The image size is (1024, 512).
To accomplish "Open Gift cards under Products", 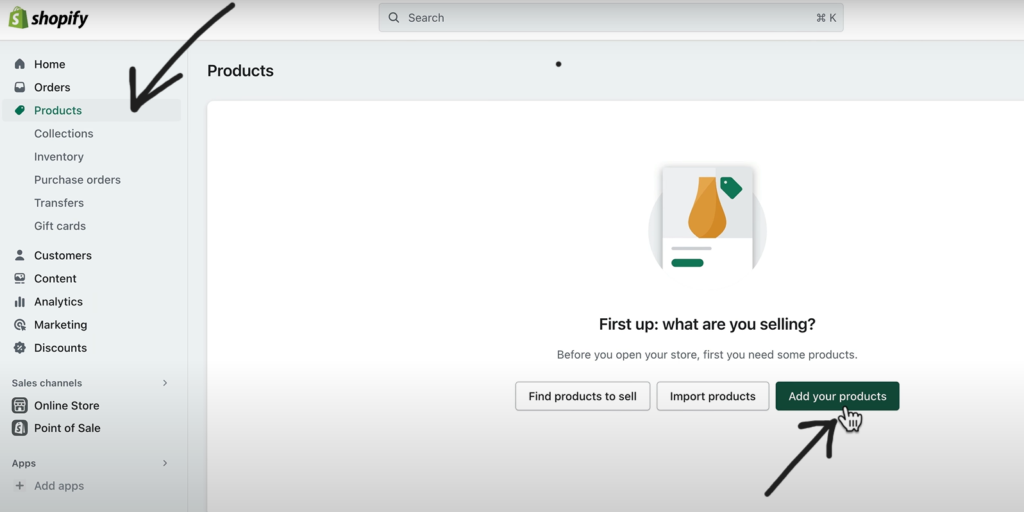I will (60, 226).
